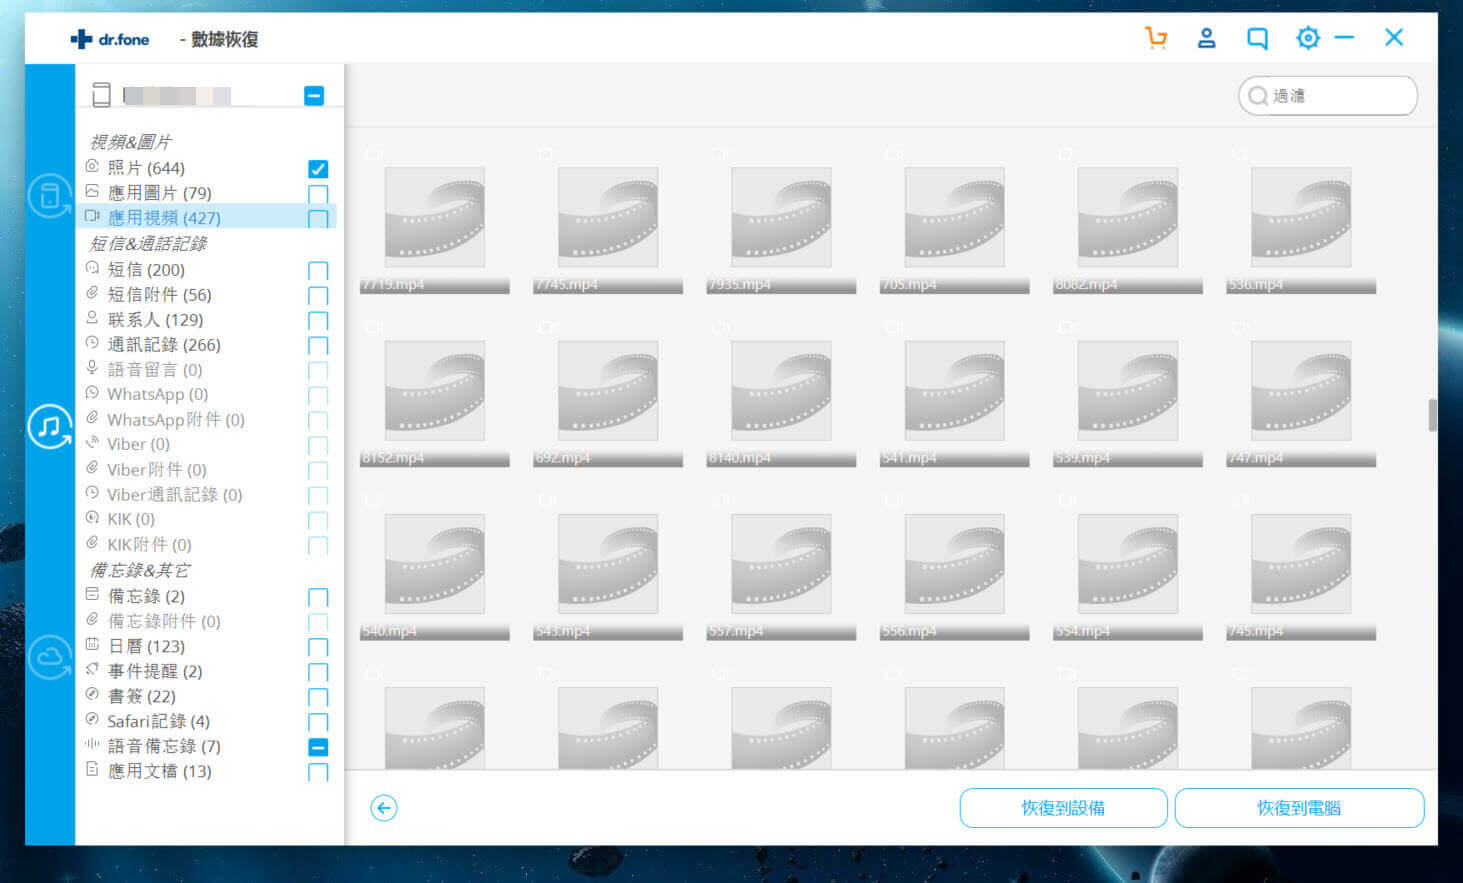Click the vertical scrollbar handle
1463x883 pixels.
coord(1432,415)
